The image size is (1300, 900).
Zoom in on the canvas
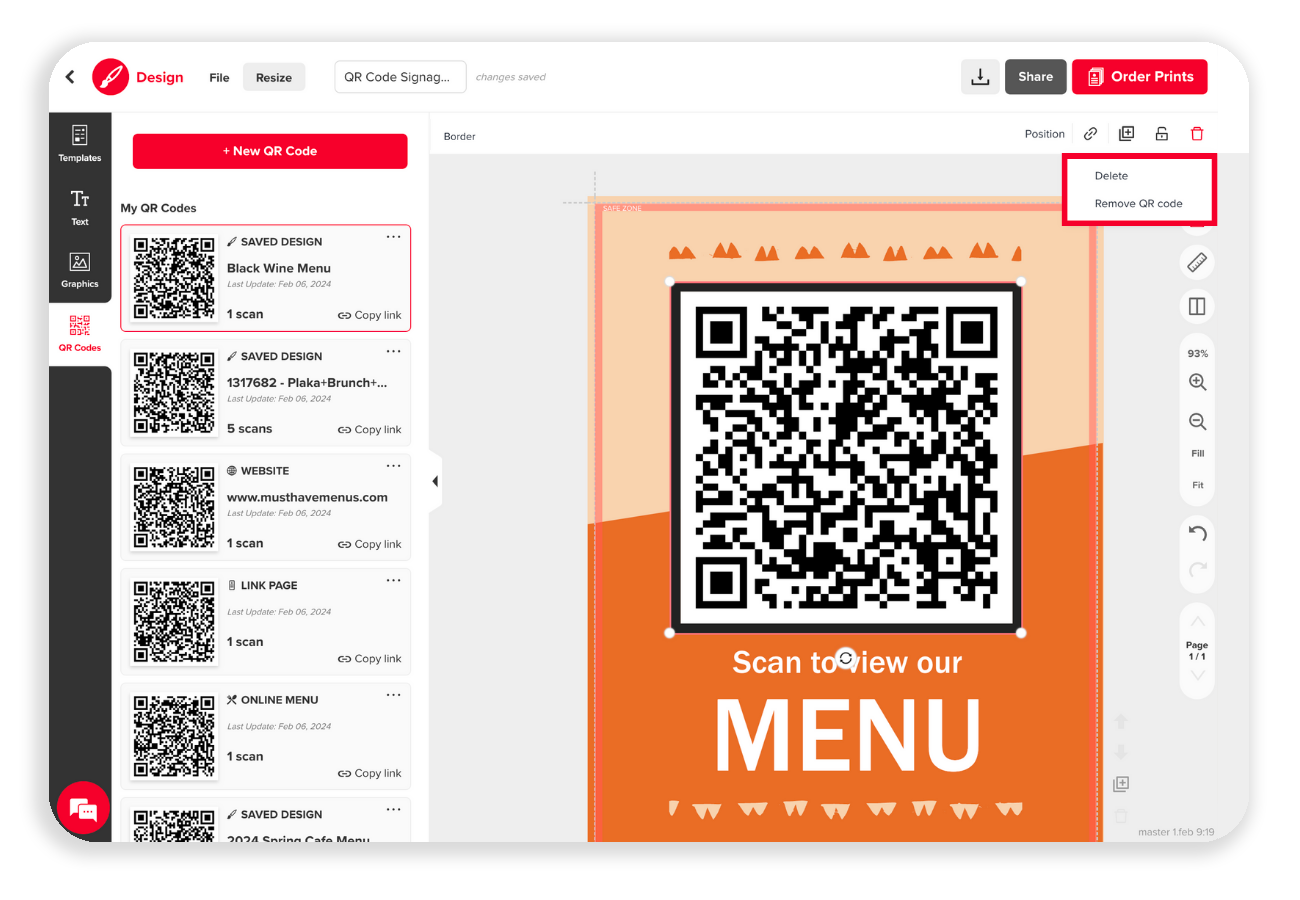coord(1197,383)
